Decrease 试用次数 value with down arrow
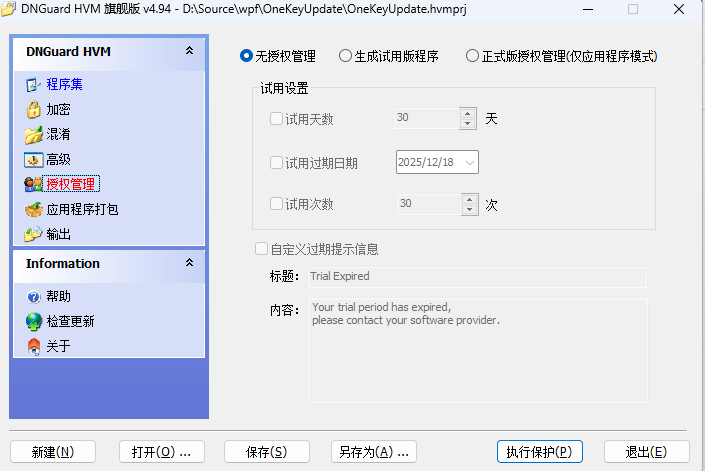The width and height of the screenshot is (705, 471). (469, 209)
